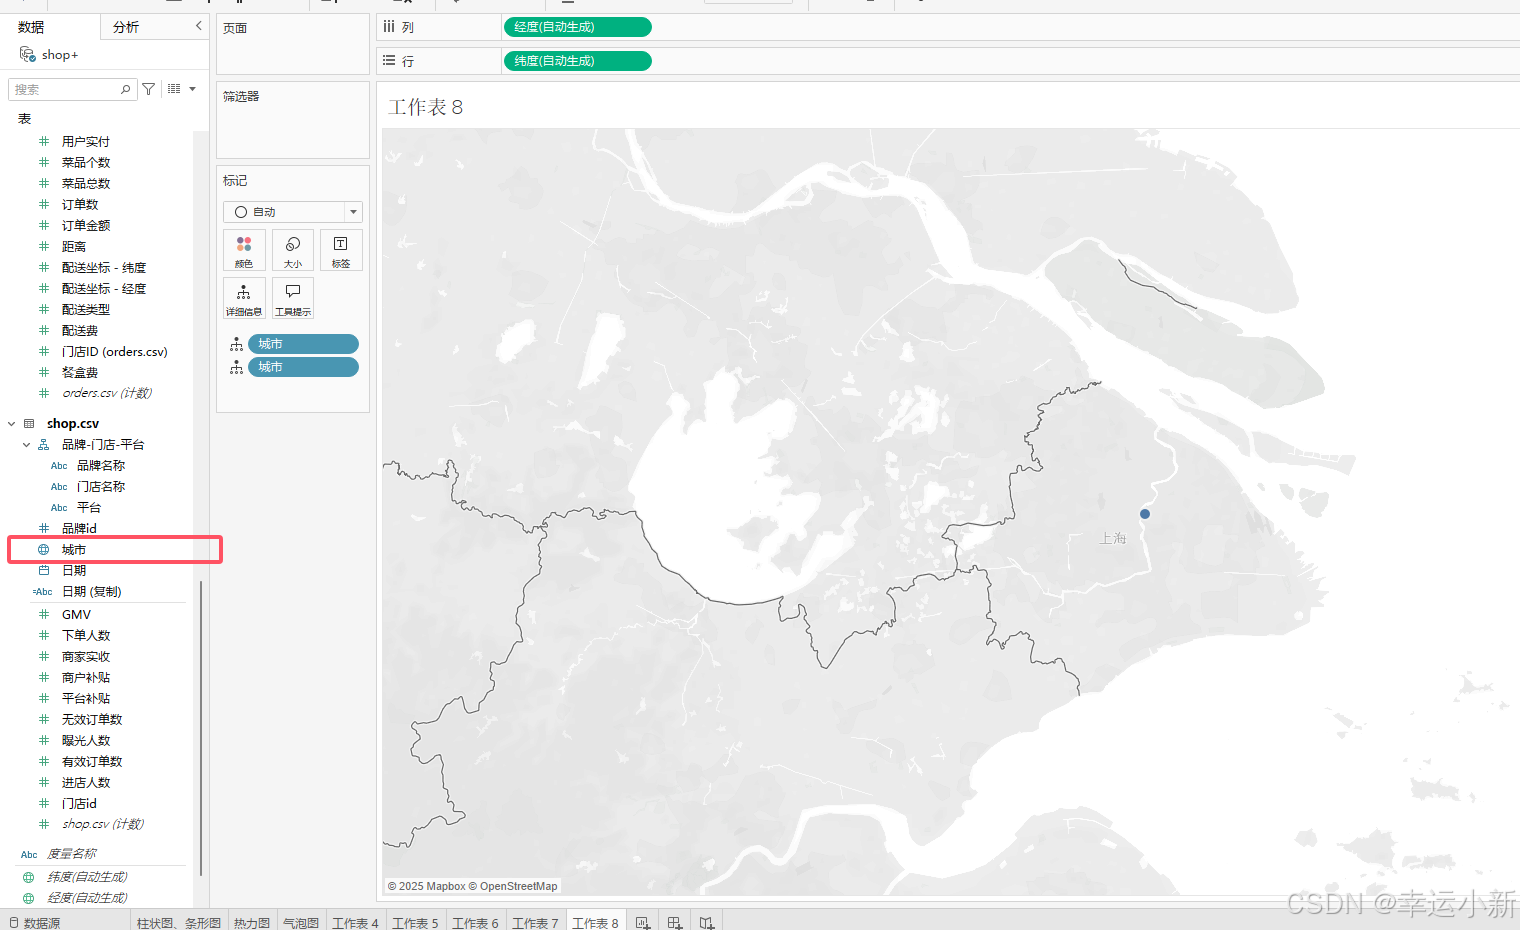
Task: Collapse the shop.csv table group
Action: click(12, 424)
